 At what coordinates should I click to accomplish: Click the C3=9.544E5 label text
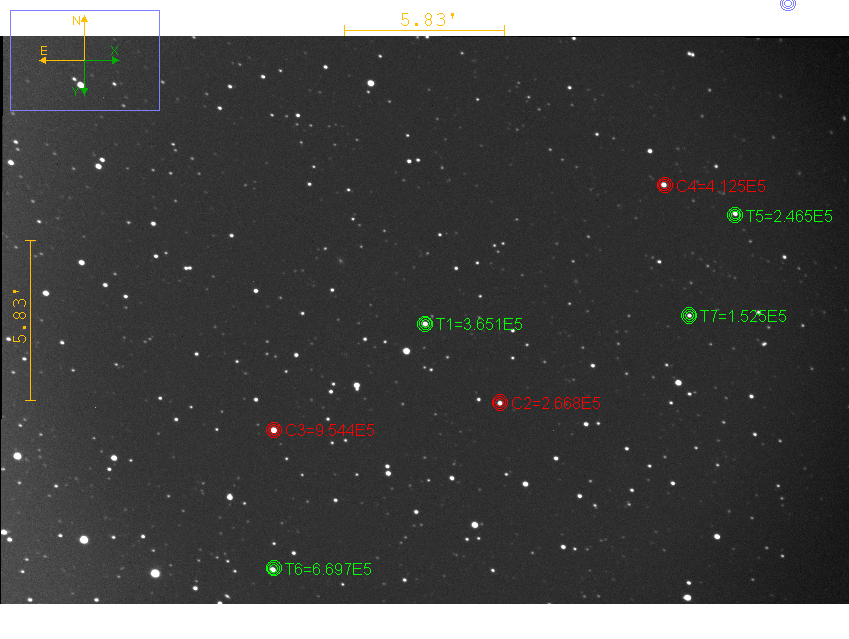tap(329, 431)
